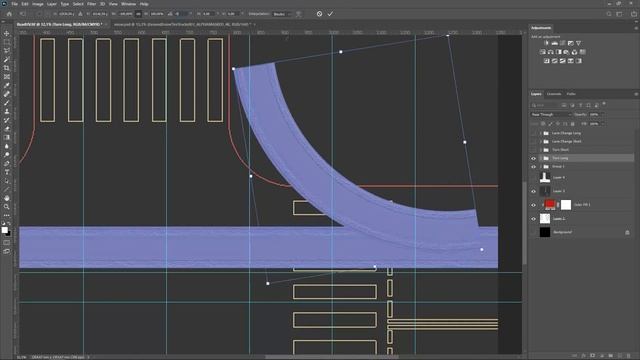Hide the Group 1 folder
The width and height of the screenshot is (640, 360).
tap(533, 167)
